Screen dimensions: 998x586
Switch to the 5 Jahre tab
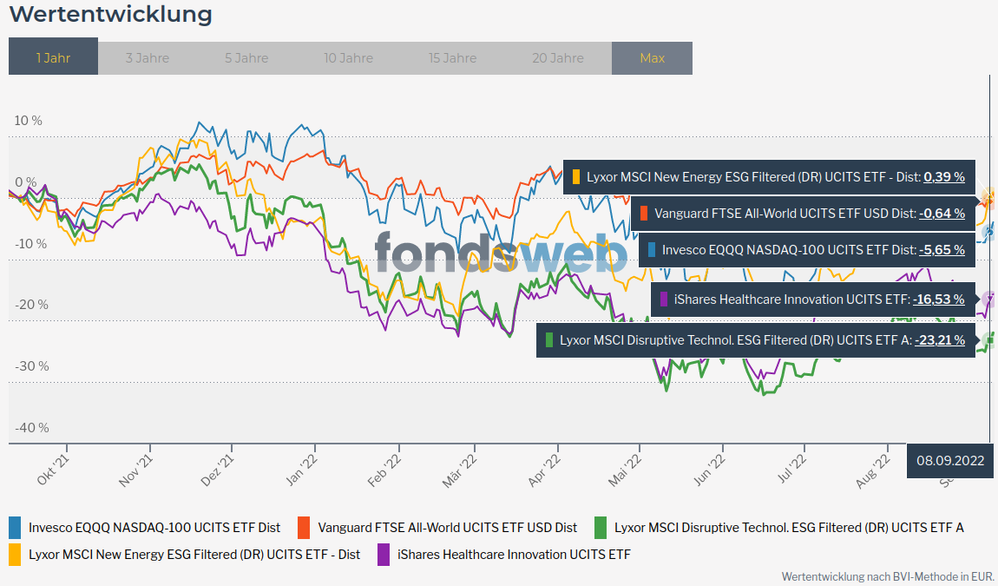(245, 58)
